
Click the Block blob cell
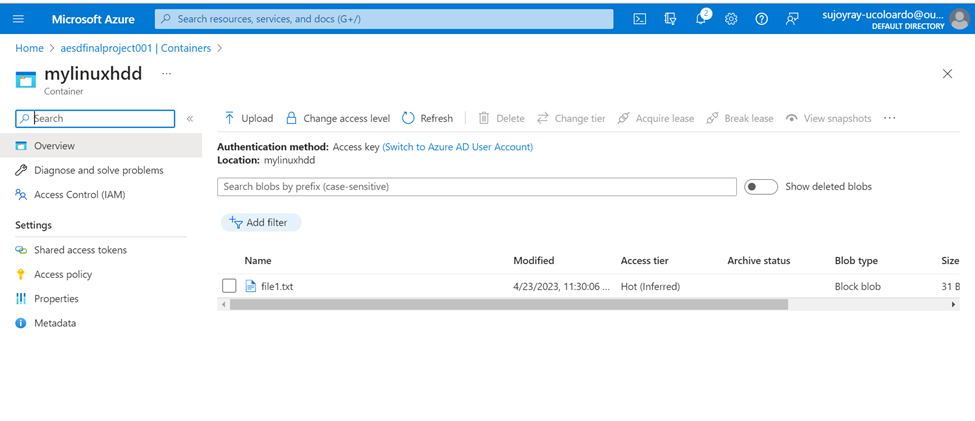coord(857,287)
